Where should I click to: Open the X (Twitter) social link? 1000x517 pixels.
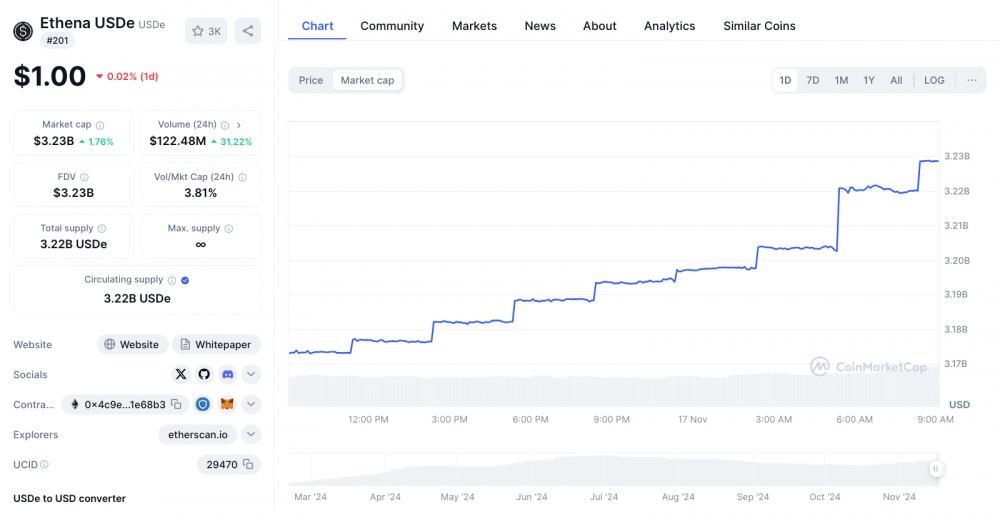[181, 374]
